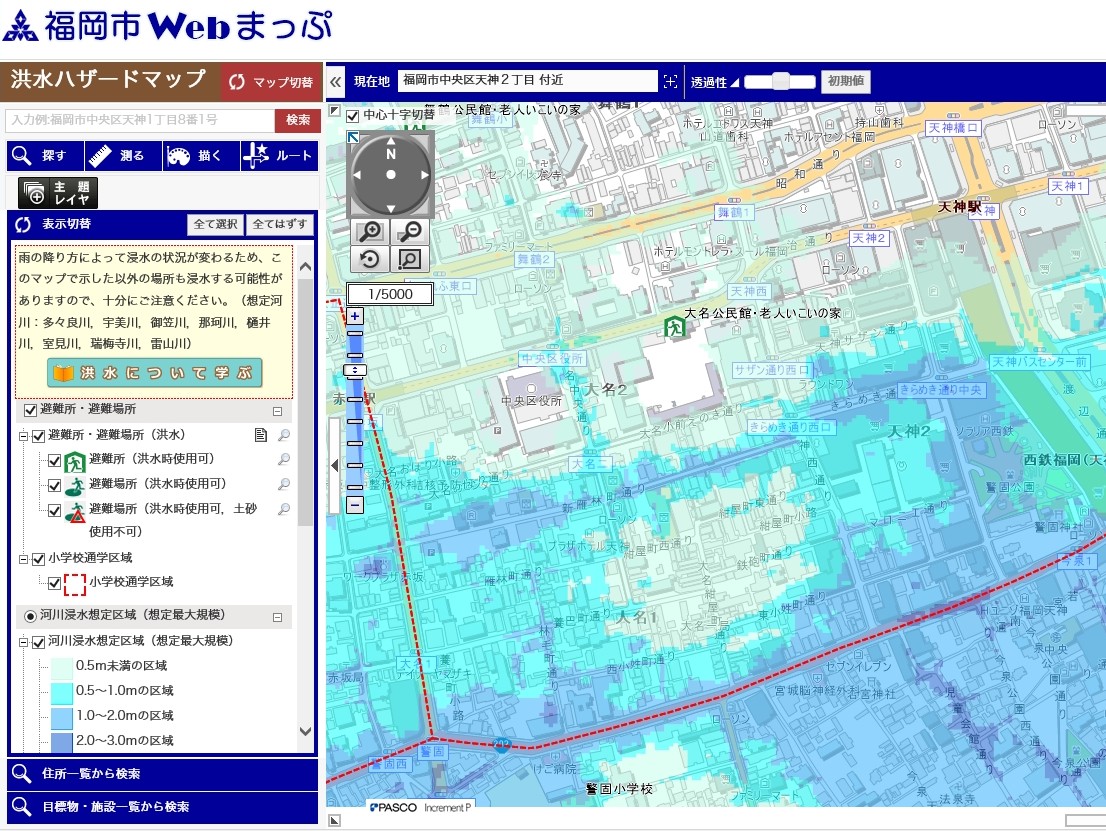Click the 0.5〜1.0mの区域 color swatch
The image size is (1106, 831).
[62, 692]
